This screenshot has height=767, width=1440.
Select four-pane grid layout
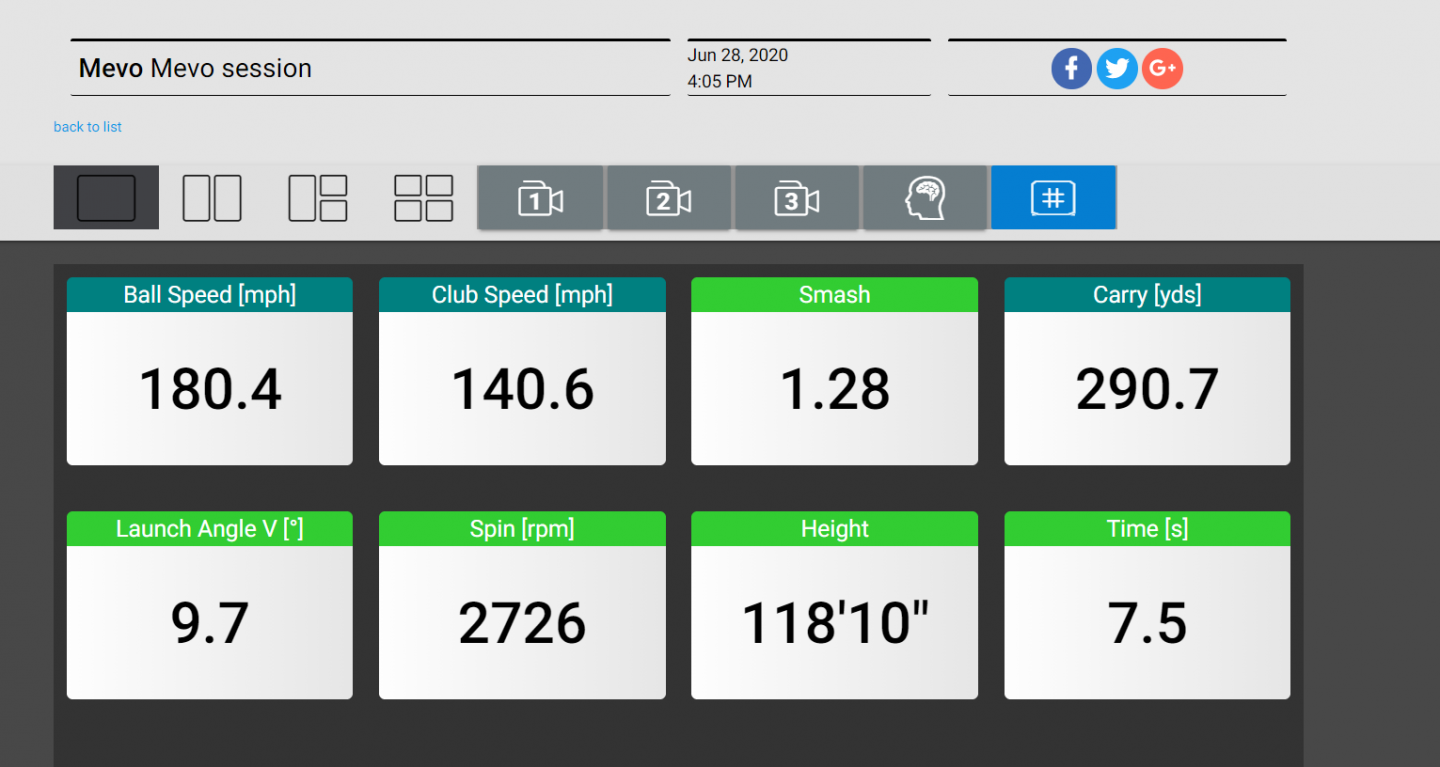click(x=424, y=198)
